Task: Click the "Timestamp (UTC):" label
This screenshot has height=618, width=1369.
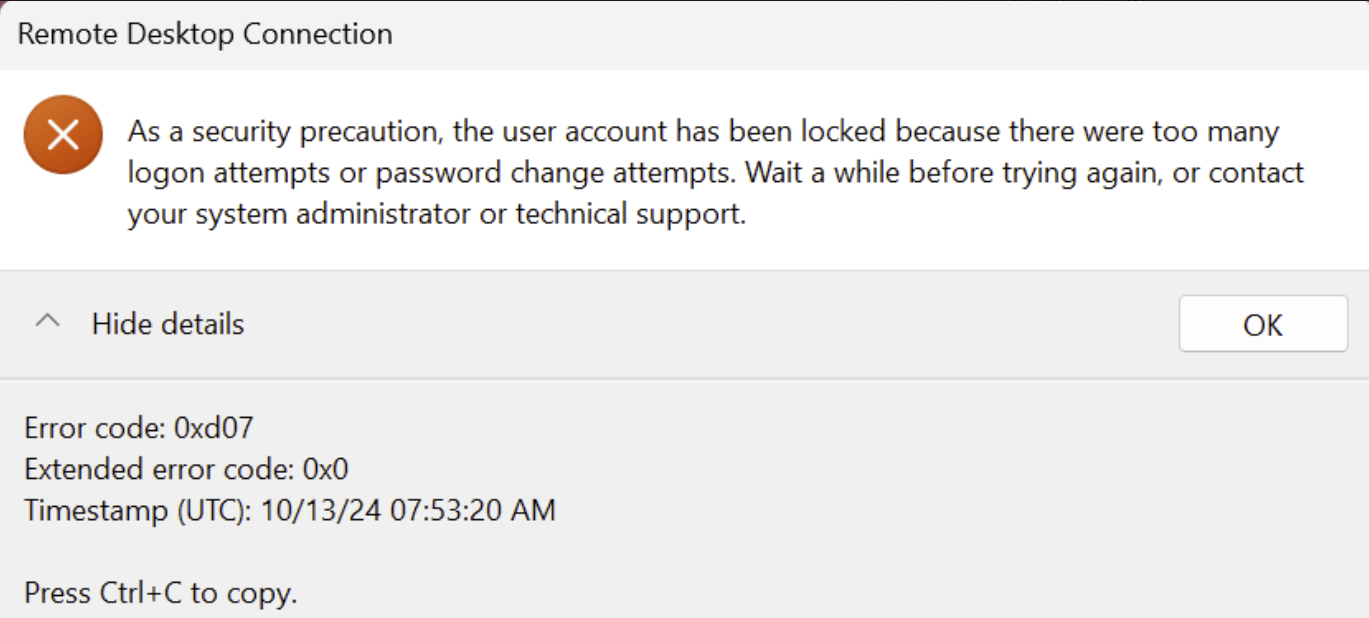Action: click(138, 511)
